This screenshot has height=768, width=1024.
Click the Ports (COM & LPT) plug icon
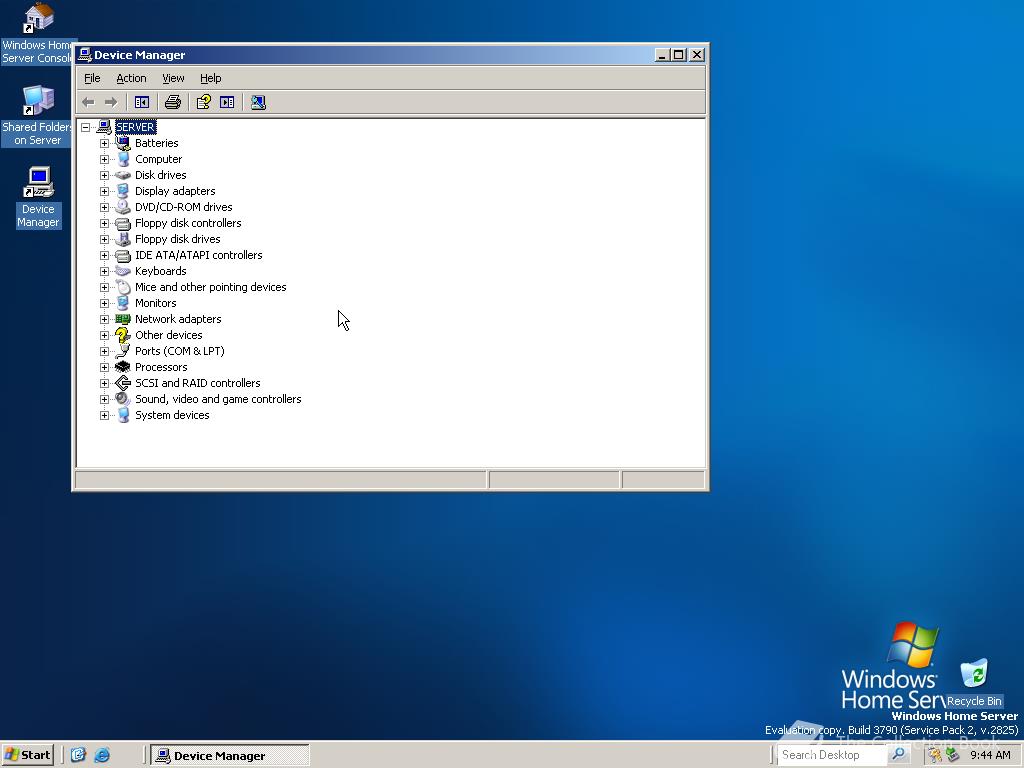click(123, 351)
